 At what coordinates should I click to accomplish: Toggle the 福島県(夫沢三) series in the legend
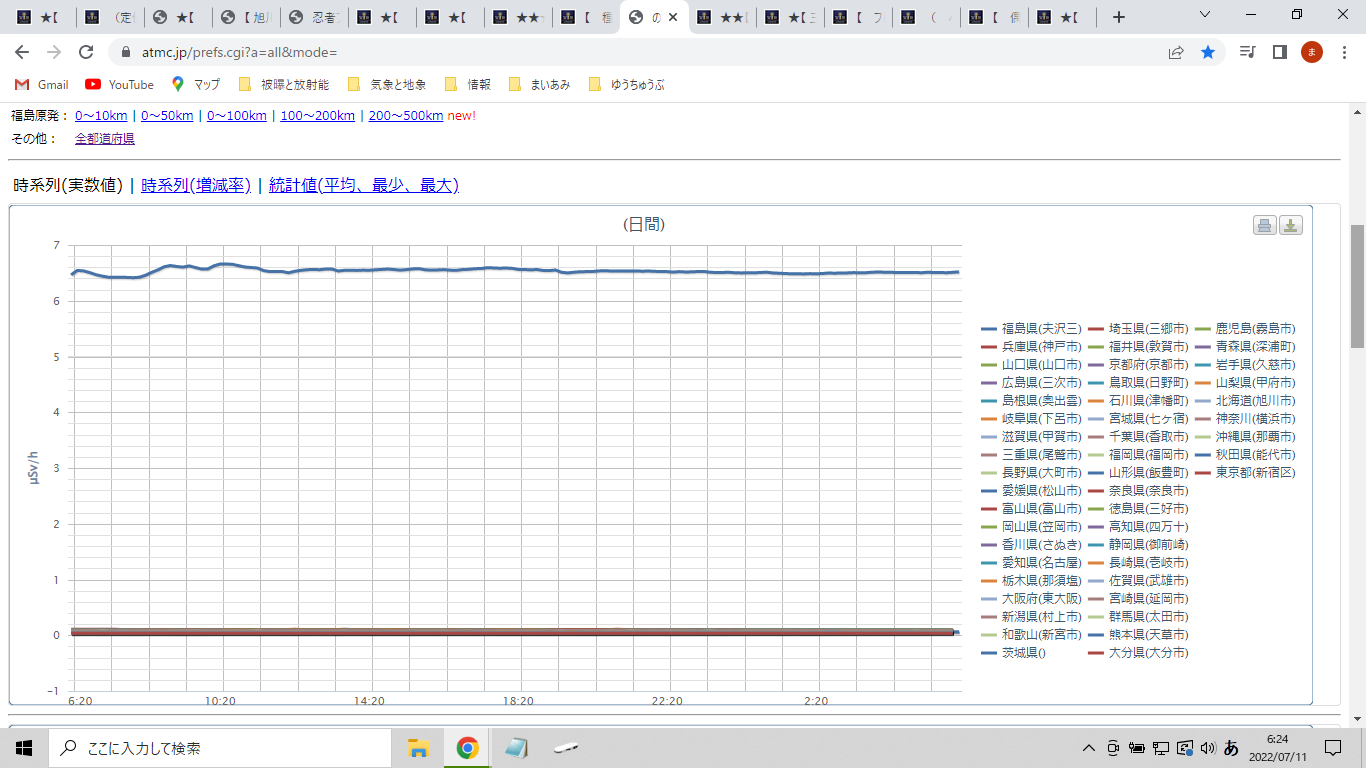[1032, 328]
